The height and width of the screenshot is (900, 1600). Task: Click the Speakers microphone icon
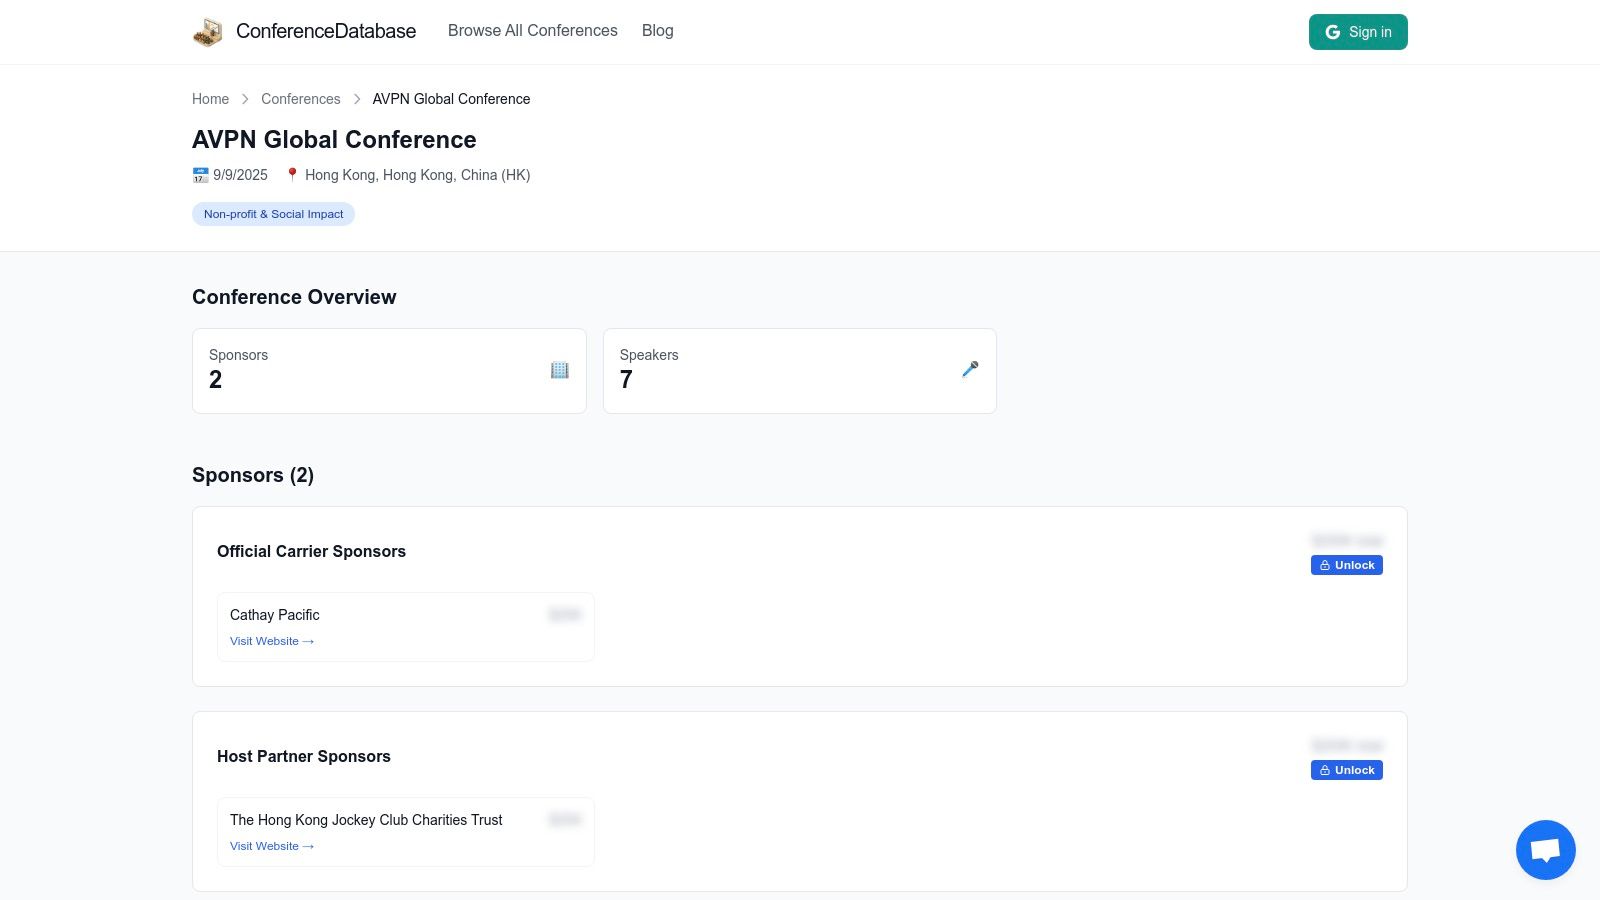pos(970,370)
